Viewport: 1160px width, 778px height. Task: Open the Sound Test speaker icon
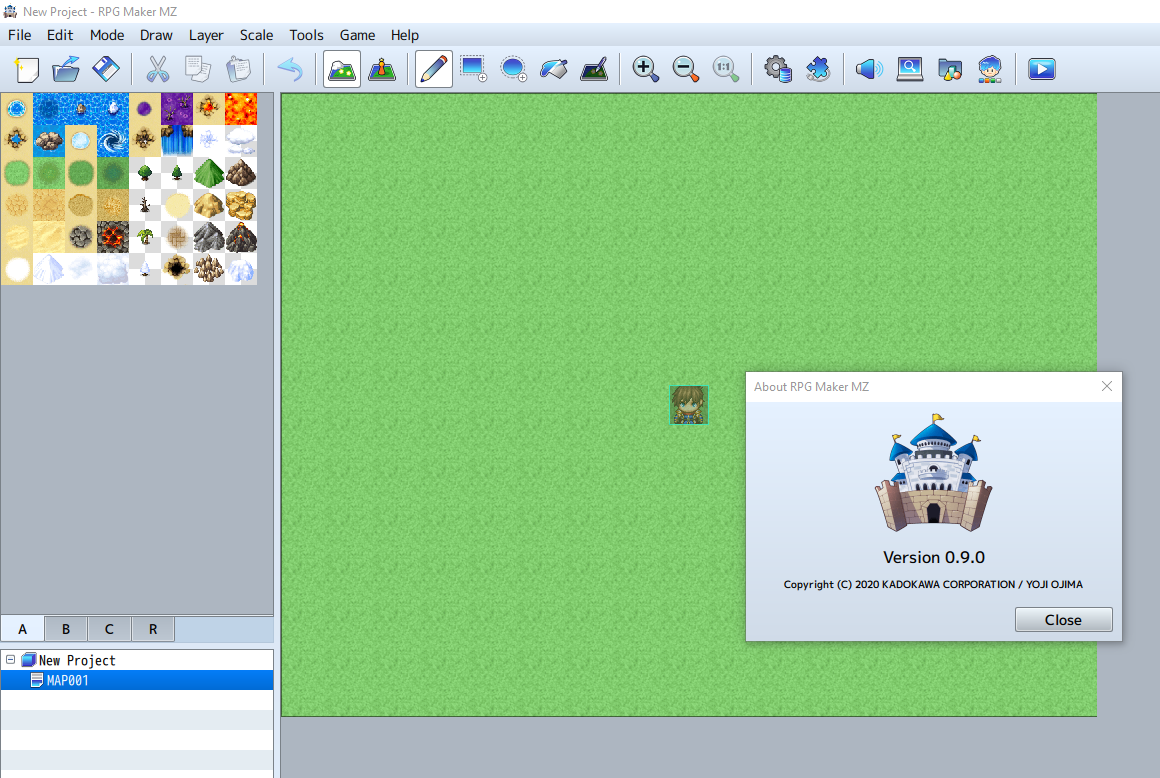869,70
